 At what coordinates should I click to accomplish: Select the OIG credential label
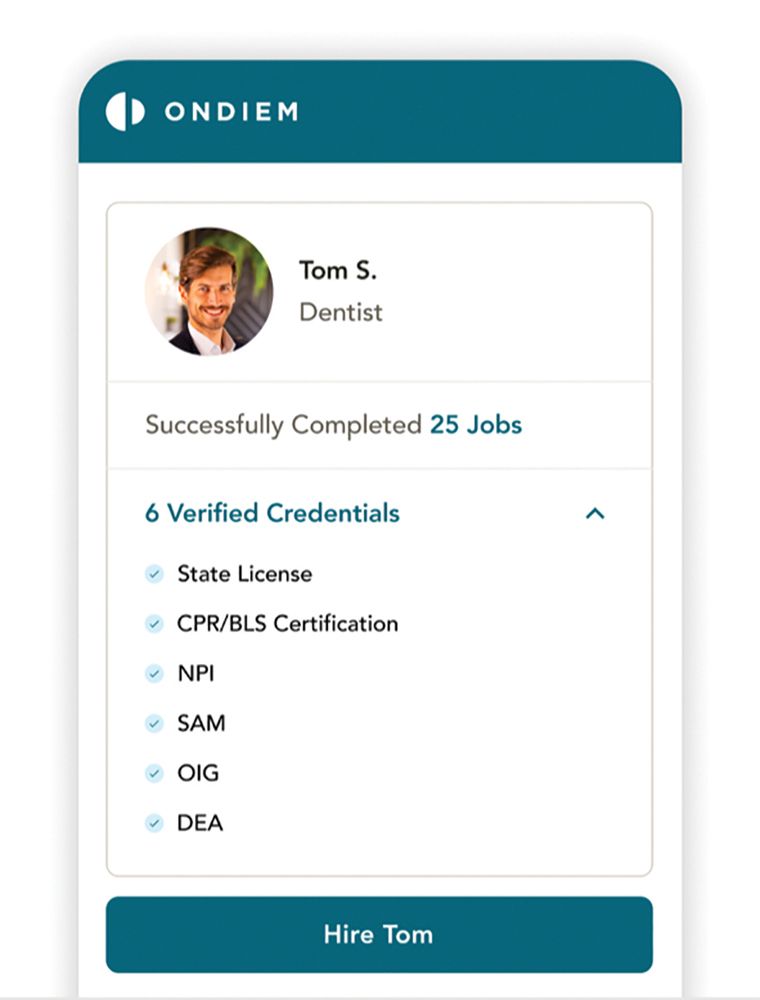pos(198,773)
